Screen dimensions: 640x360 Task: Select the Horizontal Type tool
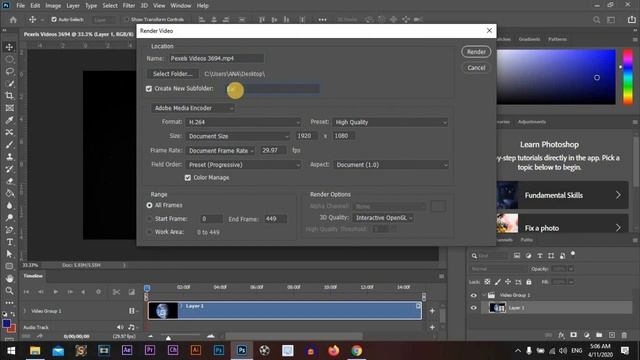[x=9, y=242]
